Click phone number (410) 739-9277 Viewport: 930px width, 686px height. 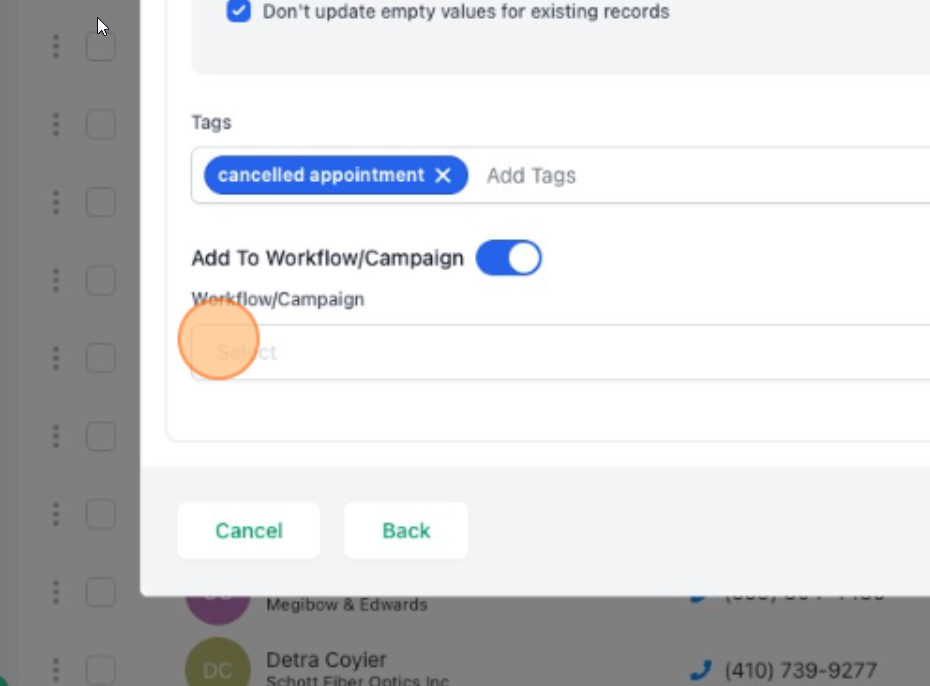pyautogui.click(x=801, y=671)
